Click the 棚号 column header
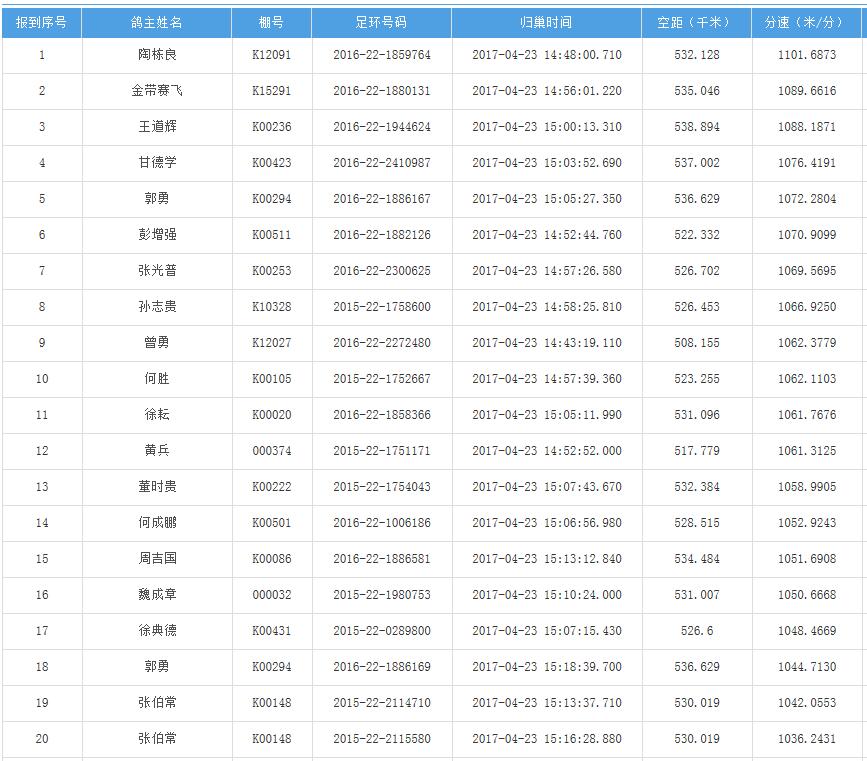 [271, 22]
